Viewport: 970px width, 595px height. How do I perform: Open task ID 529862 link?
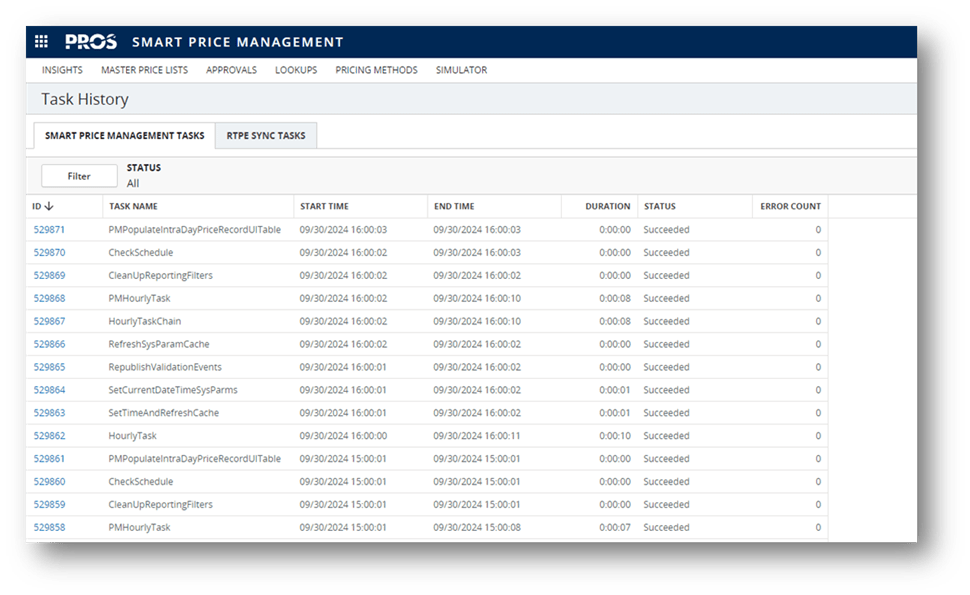49,435
